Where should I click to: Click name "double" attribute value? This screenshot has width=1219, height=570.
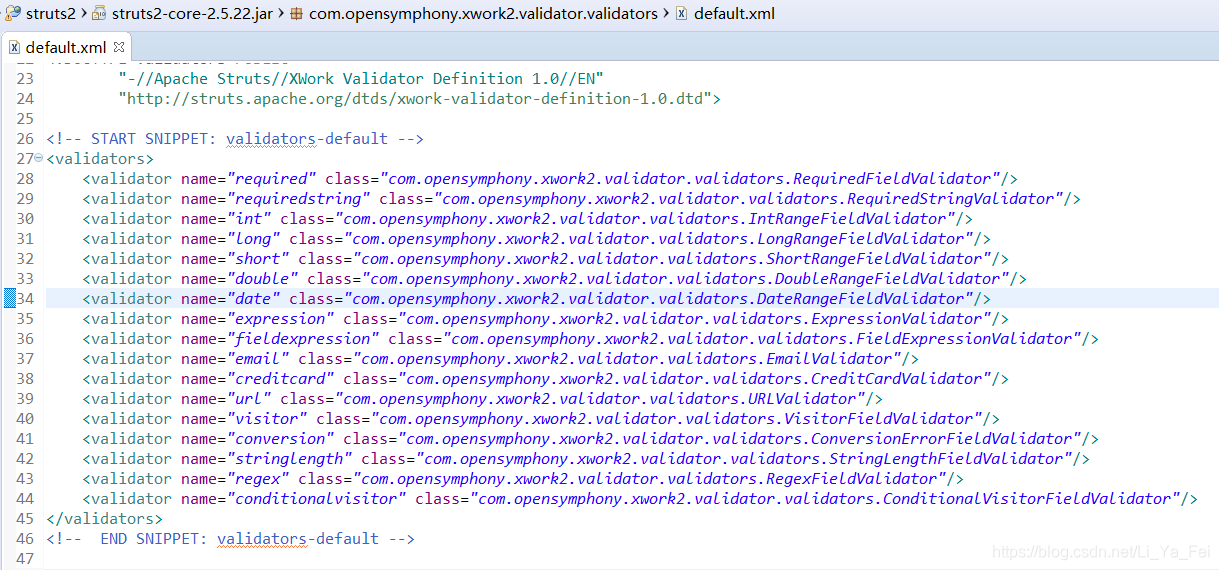[263, 278]
